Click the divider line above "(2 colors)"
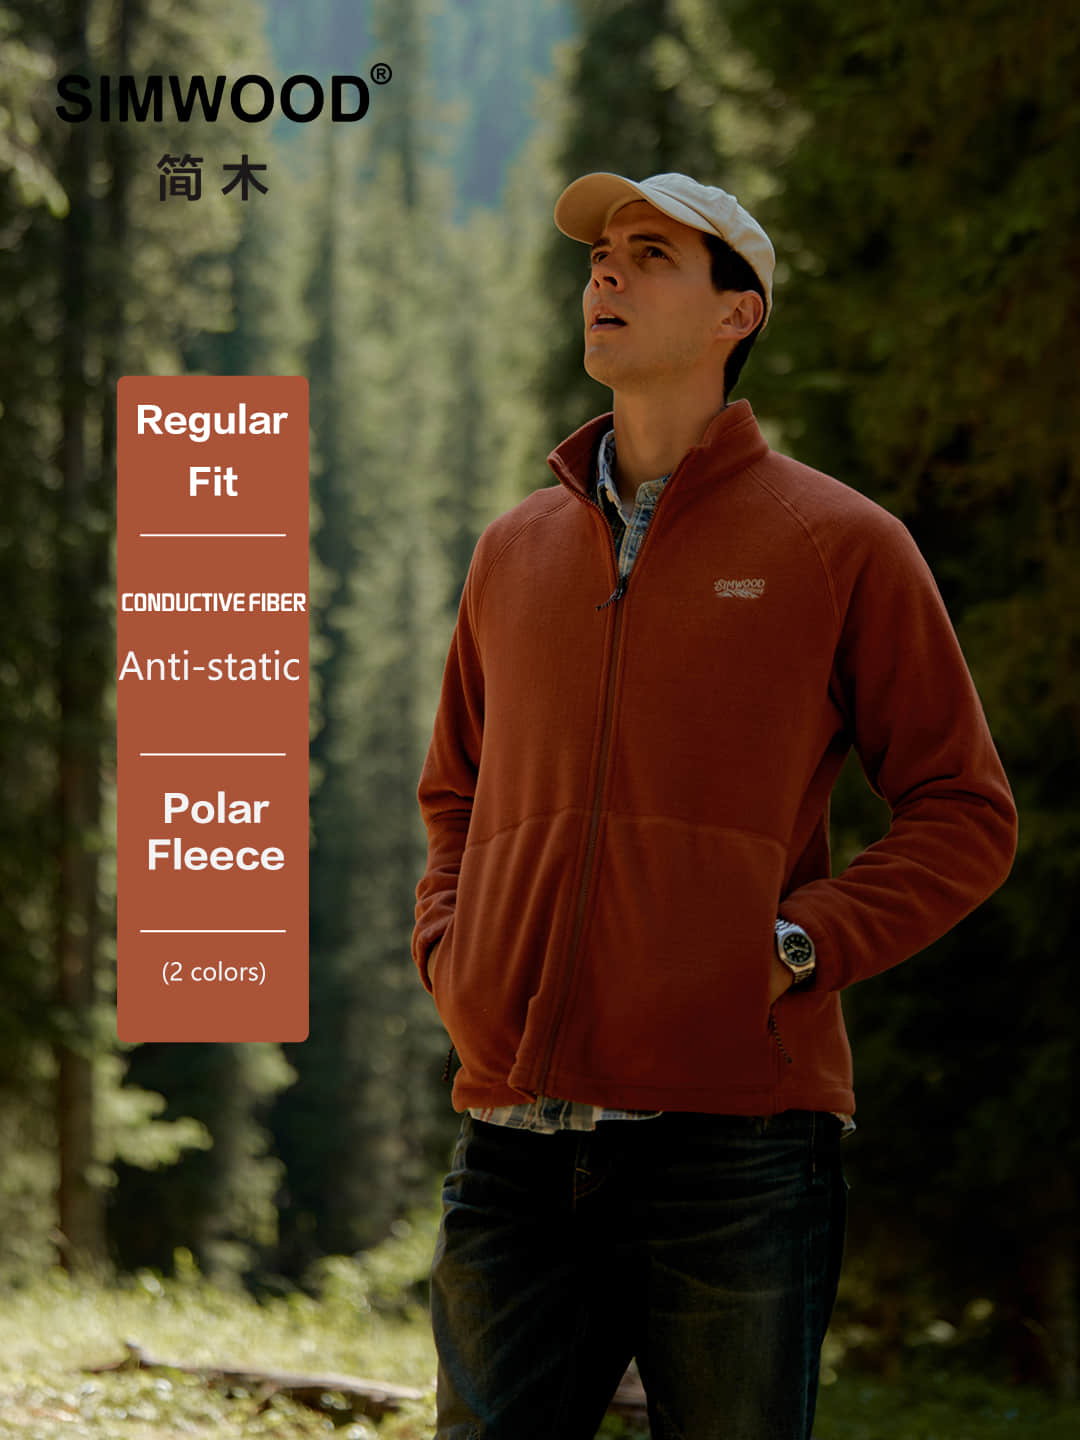The width and height of the screenshot is (1080, 1440). coord(213,931)
